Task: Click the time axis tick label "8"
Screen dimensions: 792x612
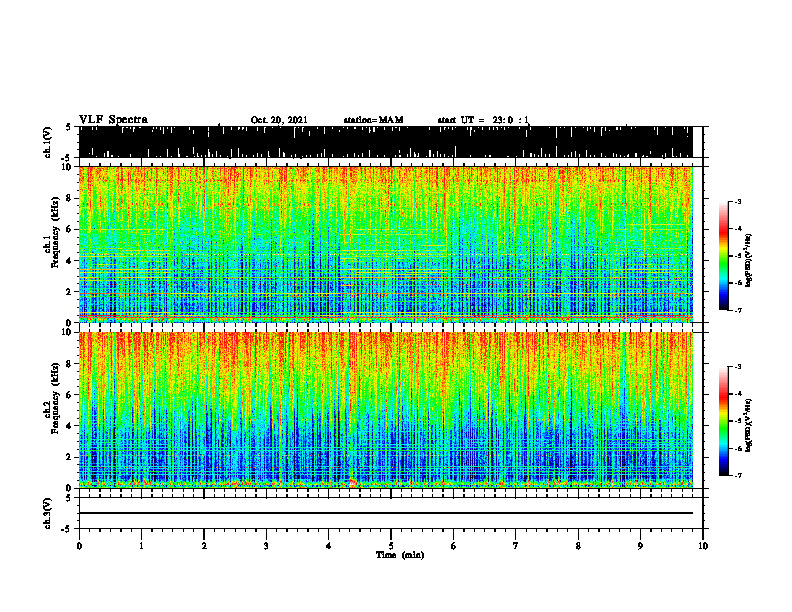Action: click(578, 546)
